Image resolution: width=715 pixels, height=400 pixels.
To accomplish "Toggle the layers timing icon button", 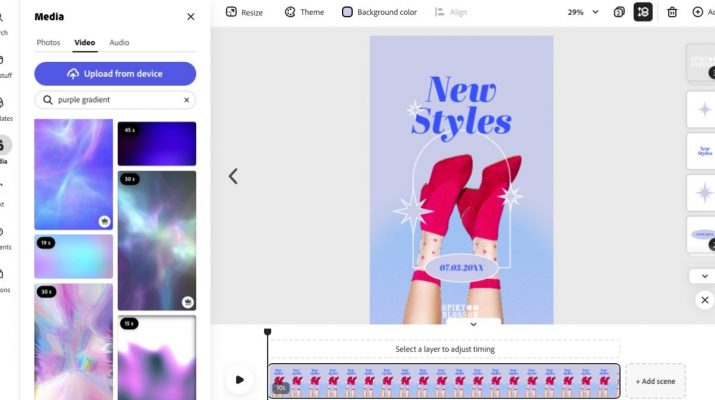I will tap(643, 12).
